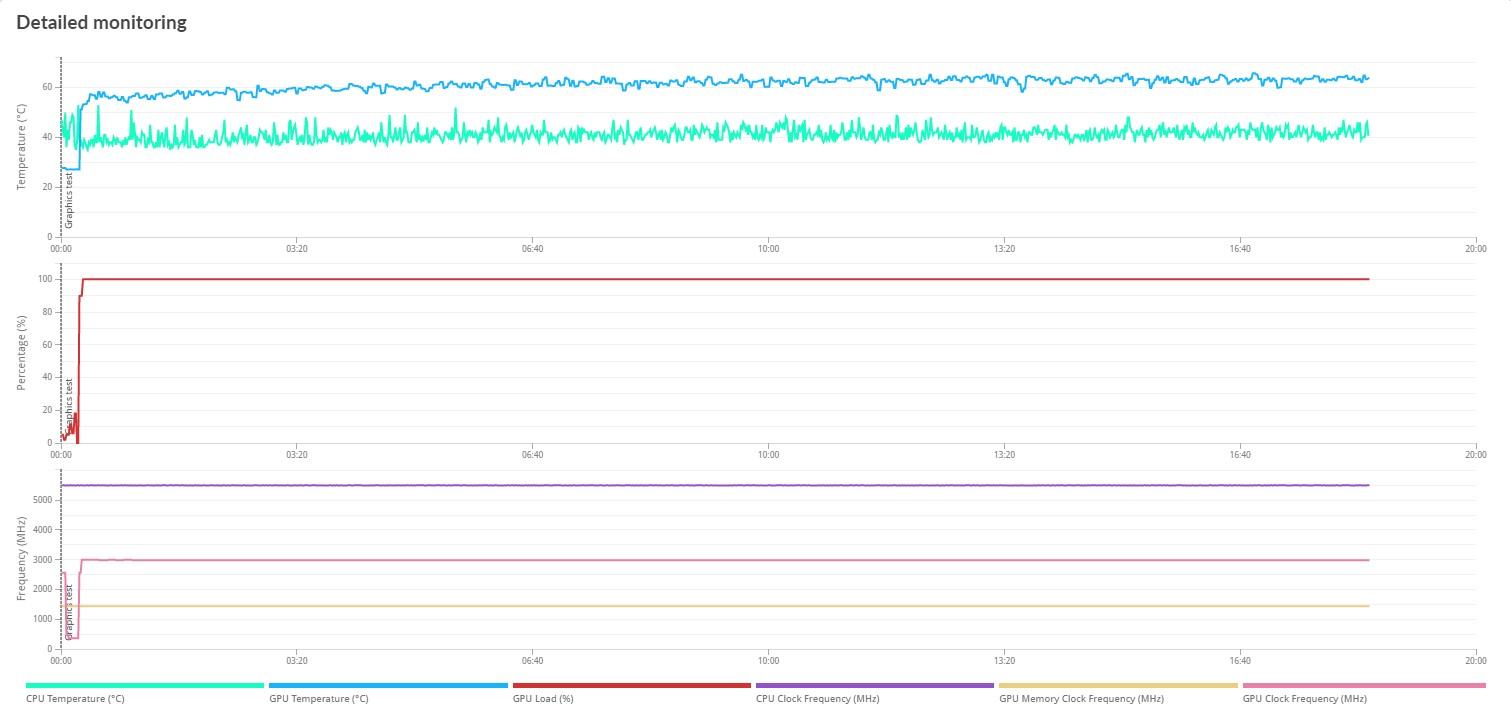Viewport: 1511px width, 721px height.
Task: Select the CPU Clock Frequency (MHz) legend label
Action: point(818,699)
